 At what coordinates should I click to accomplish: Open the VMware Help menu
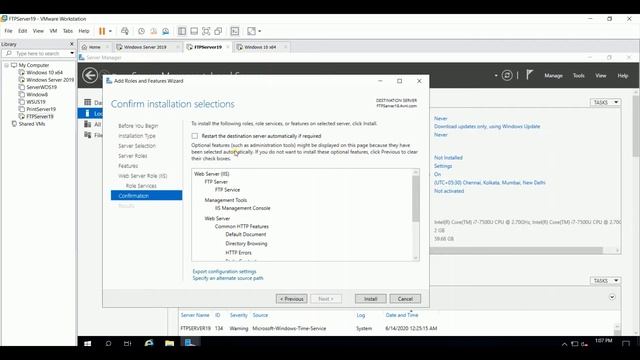(84, 31)
